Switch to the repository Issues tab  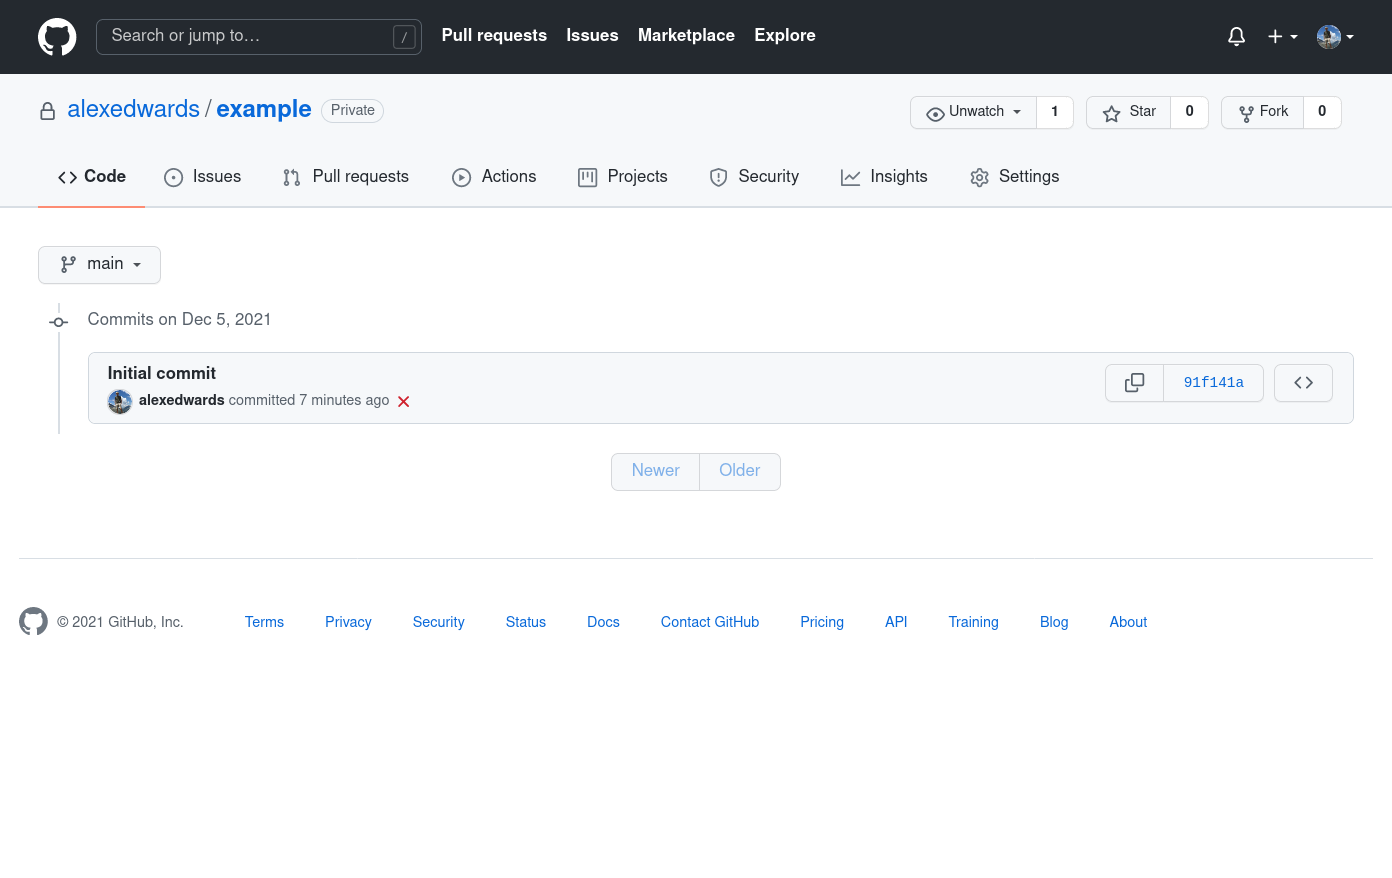click(x=203, y=177)
